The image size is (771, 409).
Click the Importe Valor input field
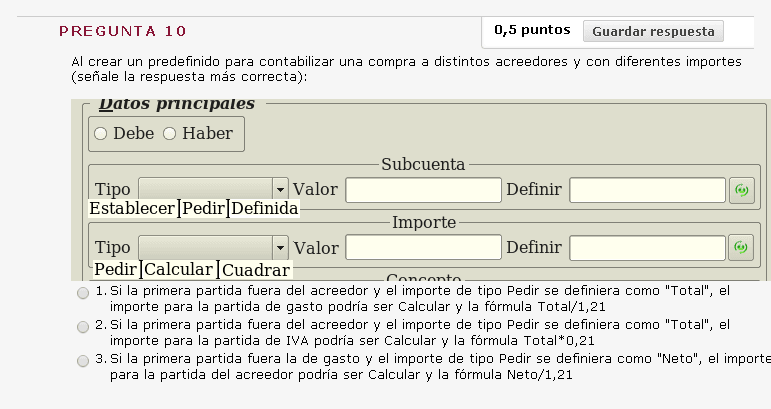(423, 247)
